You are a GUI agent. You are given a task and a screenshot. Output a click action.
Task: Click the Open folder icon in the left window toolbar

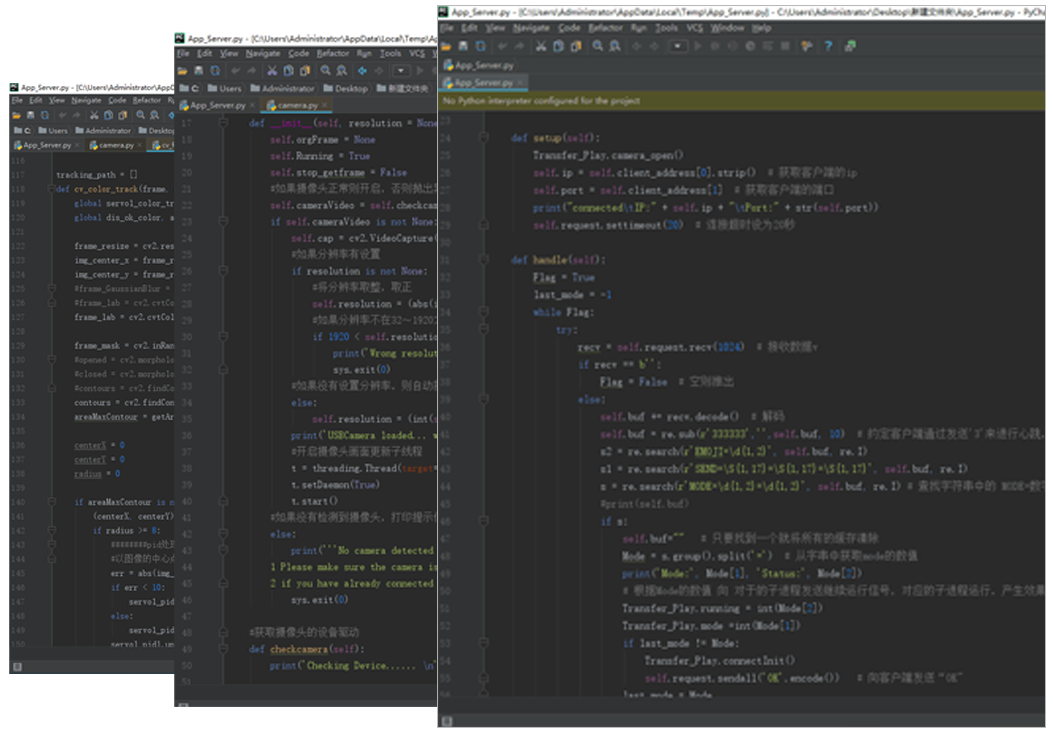tap(18, 115)
